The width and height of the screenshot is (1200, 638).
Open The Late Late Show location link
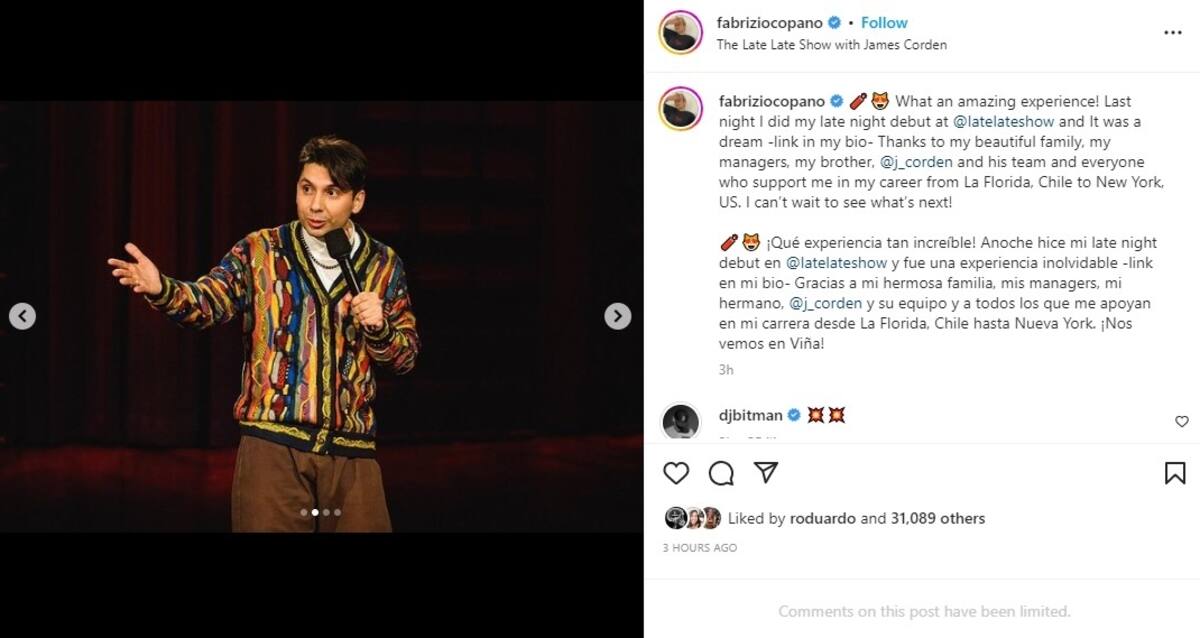[831, 45]
